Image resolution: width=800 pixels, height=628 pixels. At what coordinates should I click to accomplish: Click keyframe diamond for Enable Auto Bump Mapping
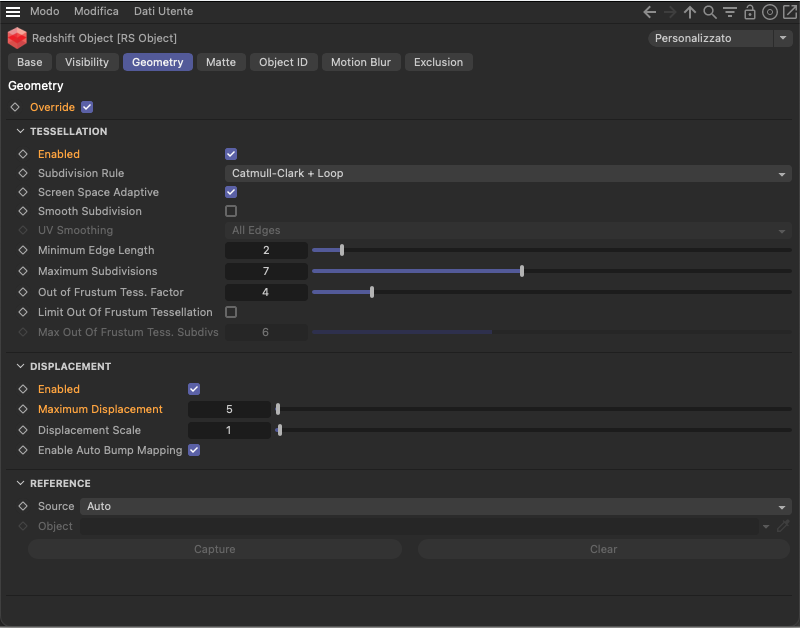click(x=23, y=450)
